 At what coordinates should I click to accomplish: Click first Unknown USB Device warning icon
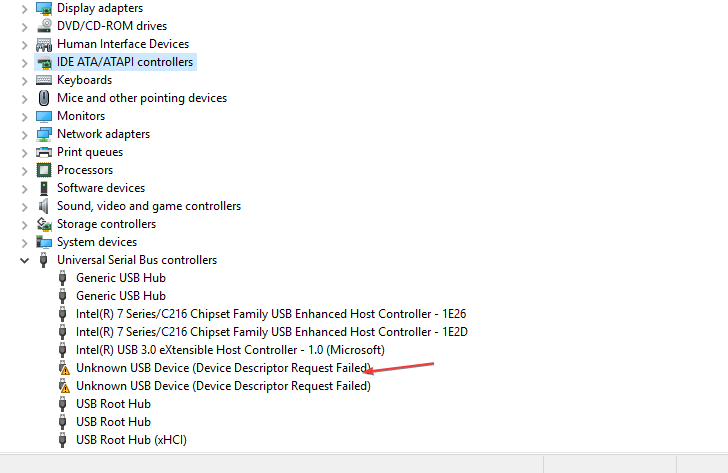[65, 368]
